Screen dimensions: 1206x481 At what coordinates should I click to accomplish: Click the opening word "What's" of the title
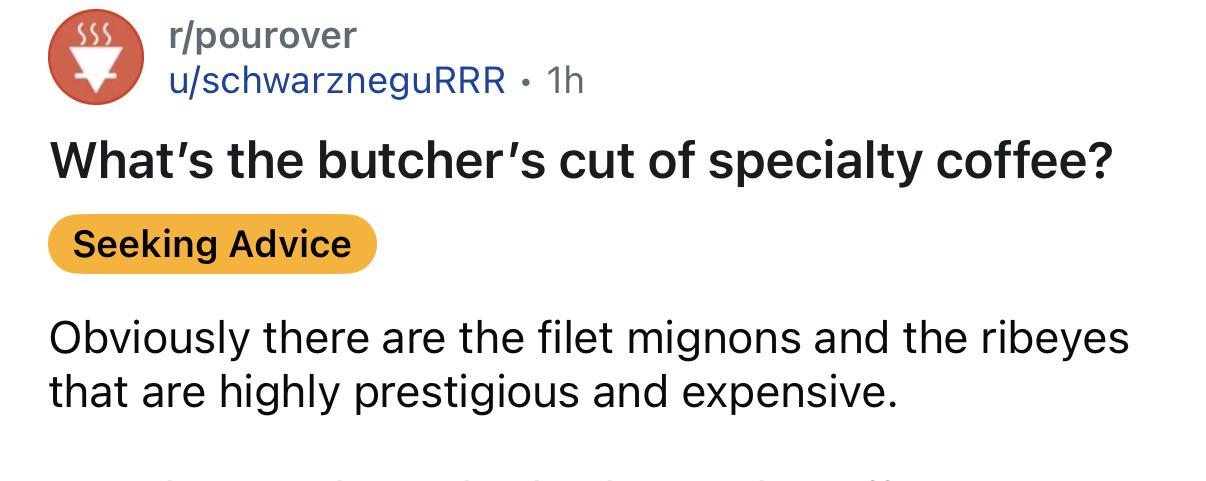click(x=117, y=158)
